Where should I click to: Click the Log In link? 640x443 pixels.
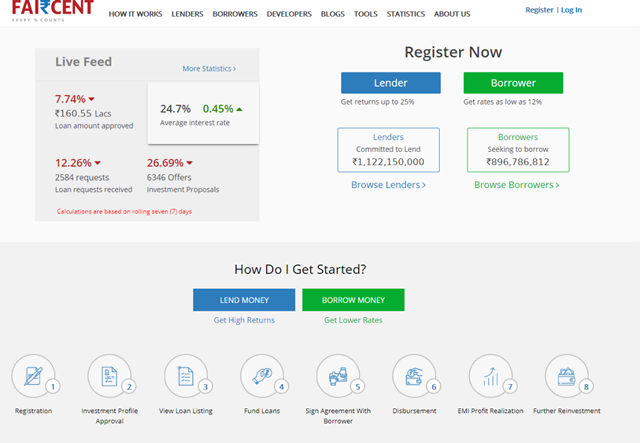[571, 10]
